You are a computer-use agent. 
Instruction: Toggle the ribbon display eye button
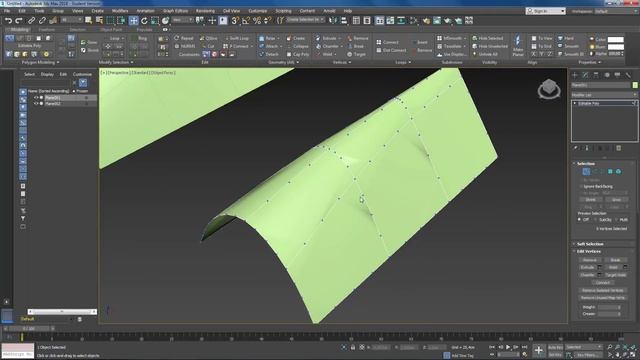click(165, 29)
